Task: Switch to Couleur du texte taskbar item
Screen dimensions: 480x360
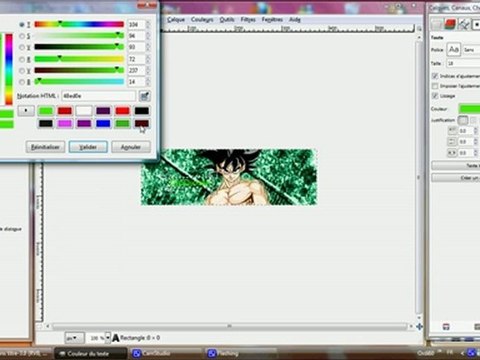Action: point(91,354)
